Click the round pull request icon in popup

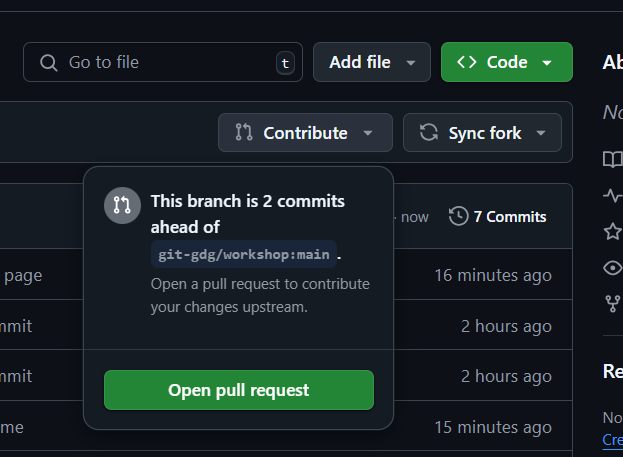click(x=122, y=205)
